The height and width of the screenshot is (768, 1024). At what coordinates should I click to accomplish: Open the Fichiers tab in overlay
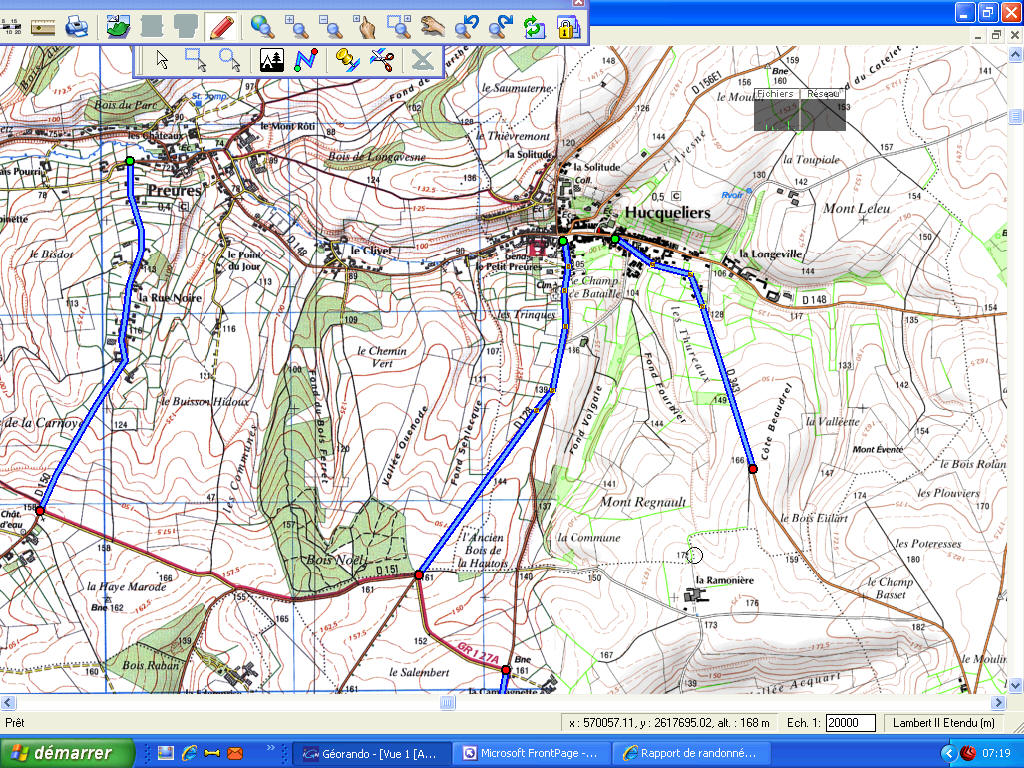pos(775,94)
